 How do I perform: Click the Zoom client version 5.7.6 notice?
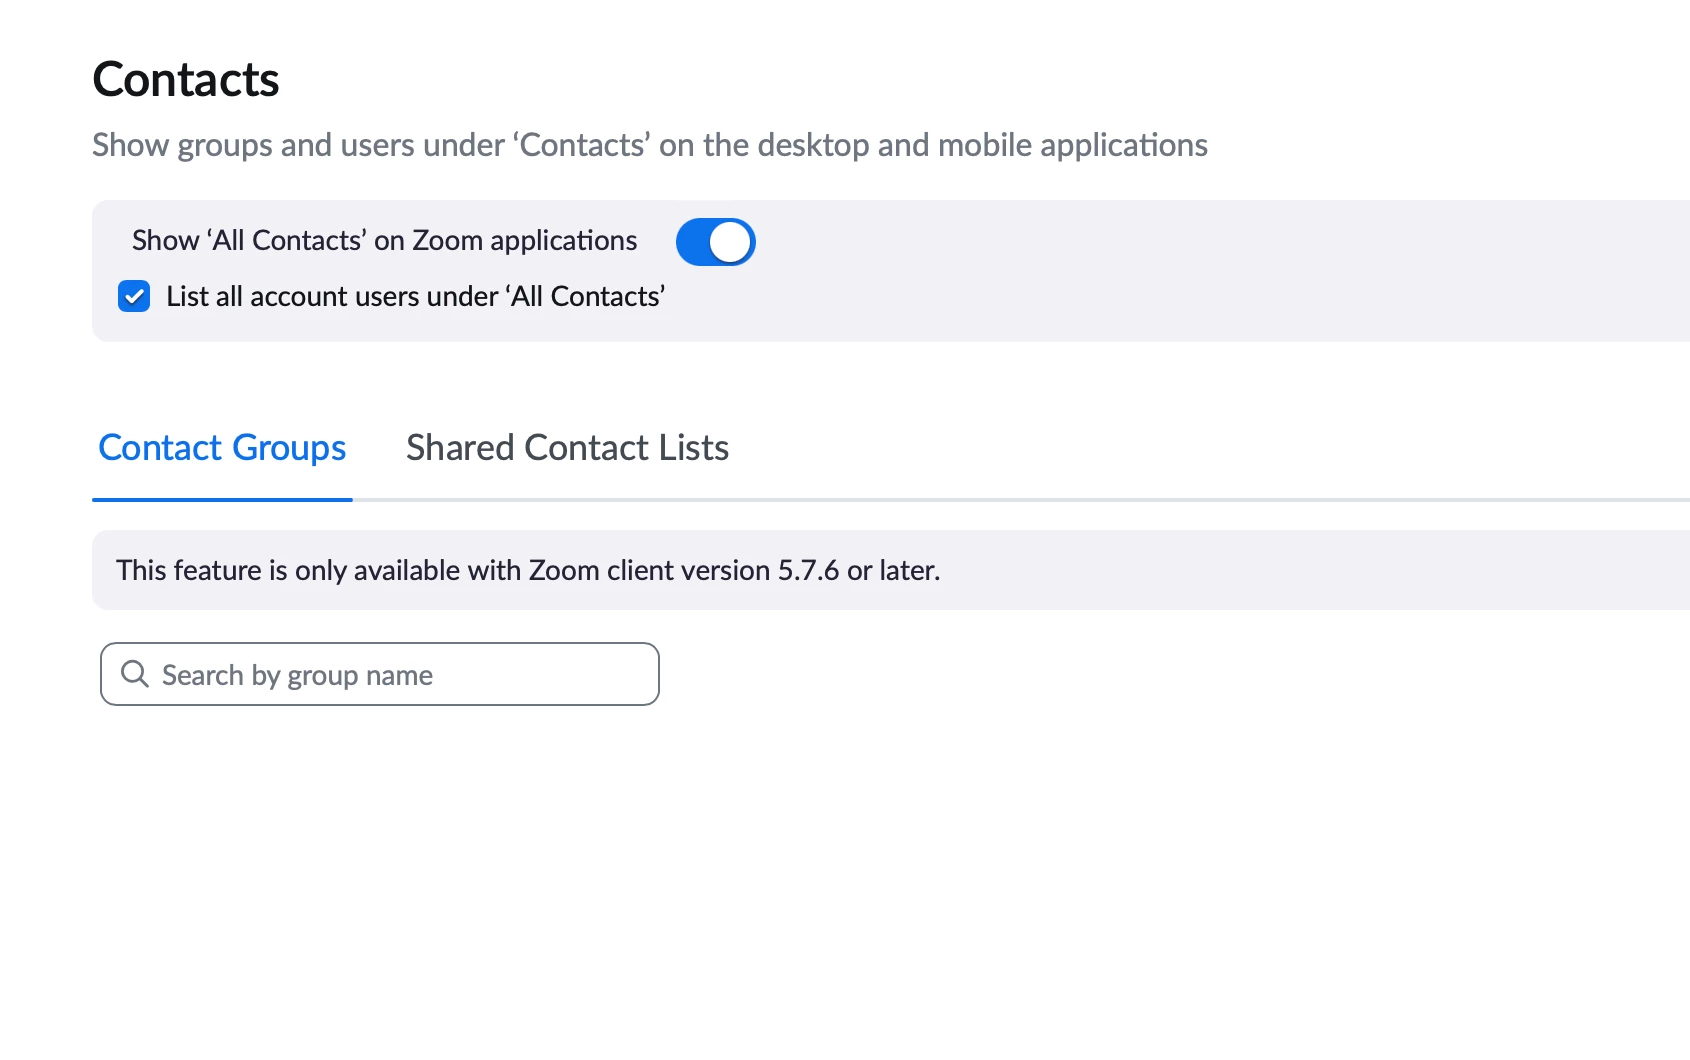528,570
